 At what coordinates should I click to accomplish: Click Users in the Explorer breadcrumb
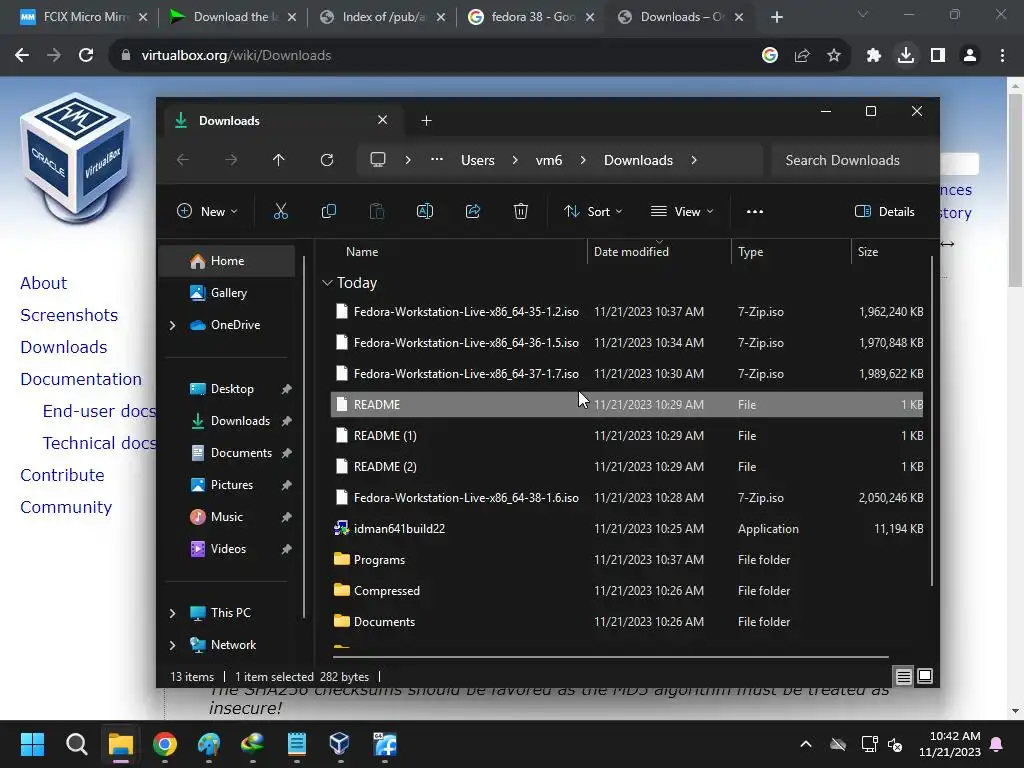tap(477, 160)
